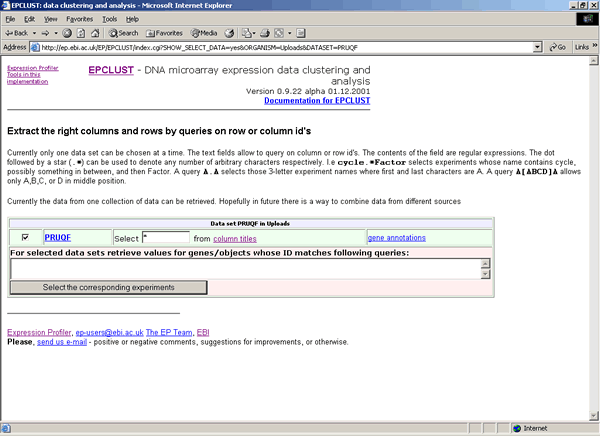The image size is (600, 436).
Task: Click the address bar URL field
Action: pyautogui.click(x=285, y=47)
